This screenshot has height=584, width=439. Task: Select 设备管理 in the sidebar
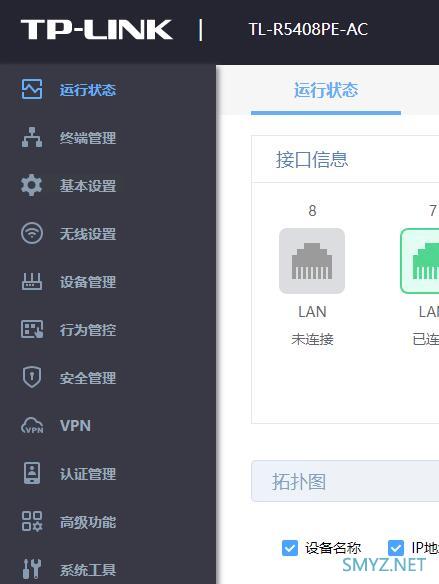click(x=88, y=282)
